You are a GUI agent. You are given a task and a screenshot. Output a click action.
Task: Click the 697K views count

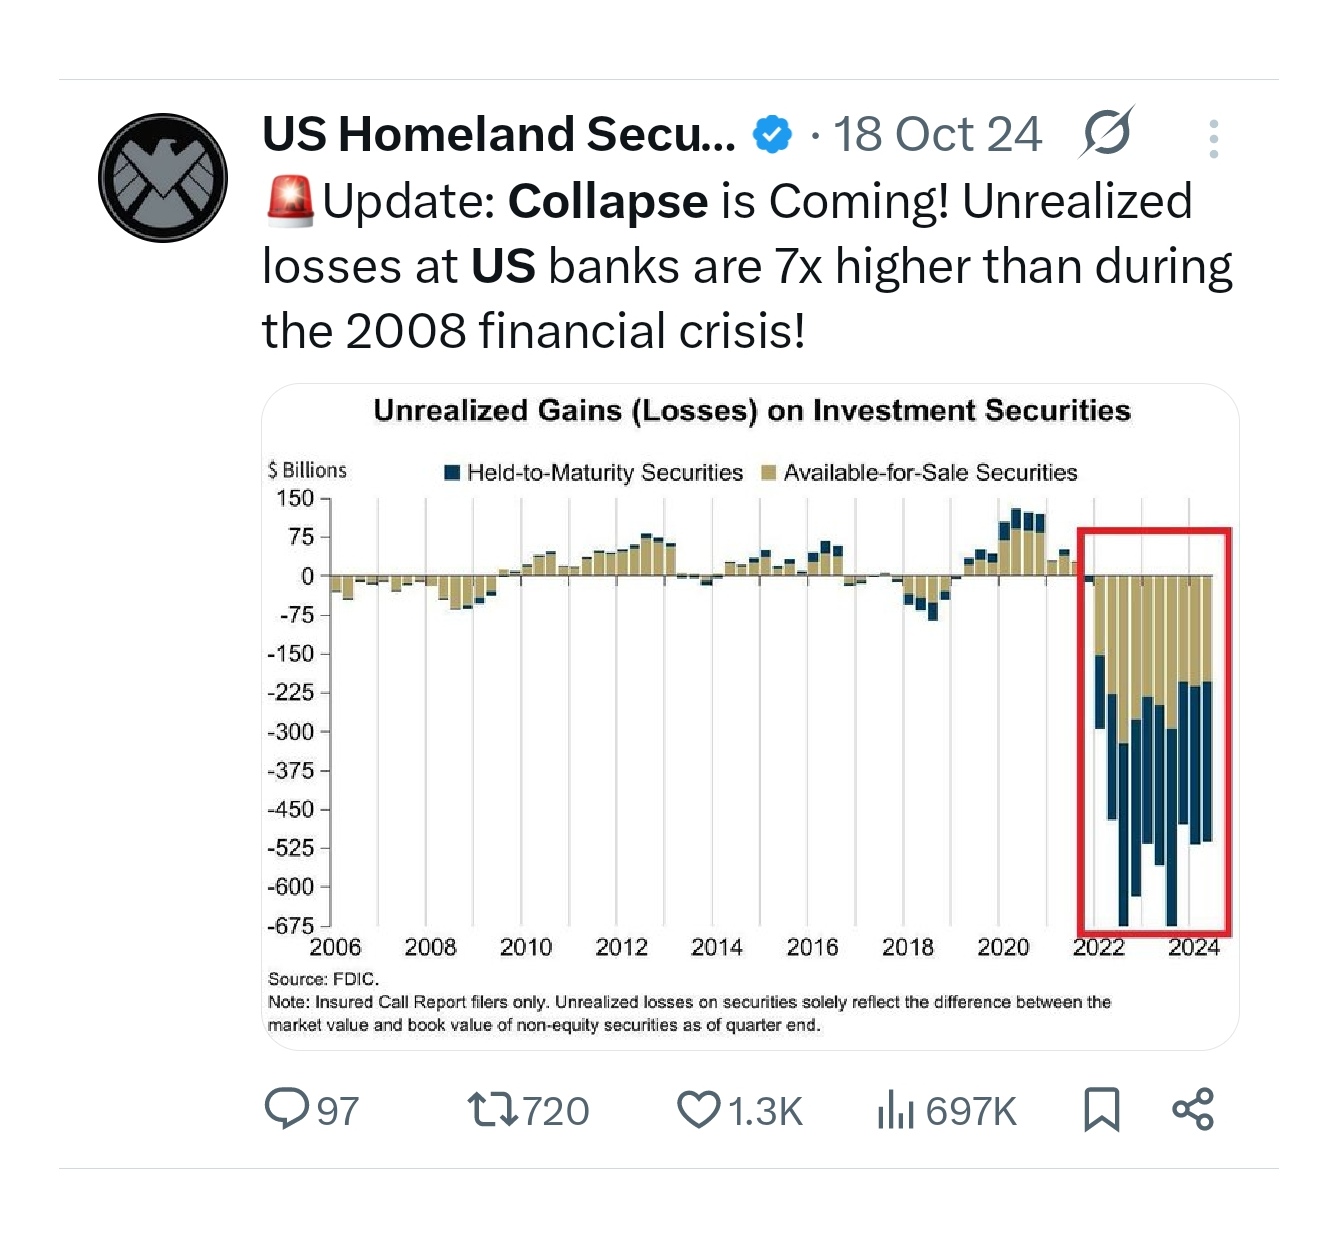tap(970, 1111)
